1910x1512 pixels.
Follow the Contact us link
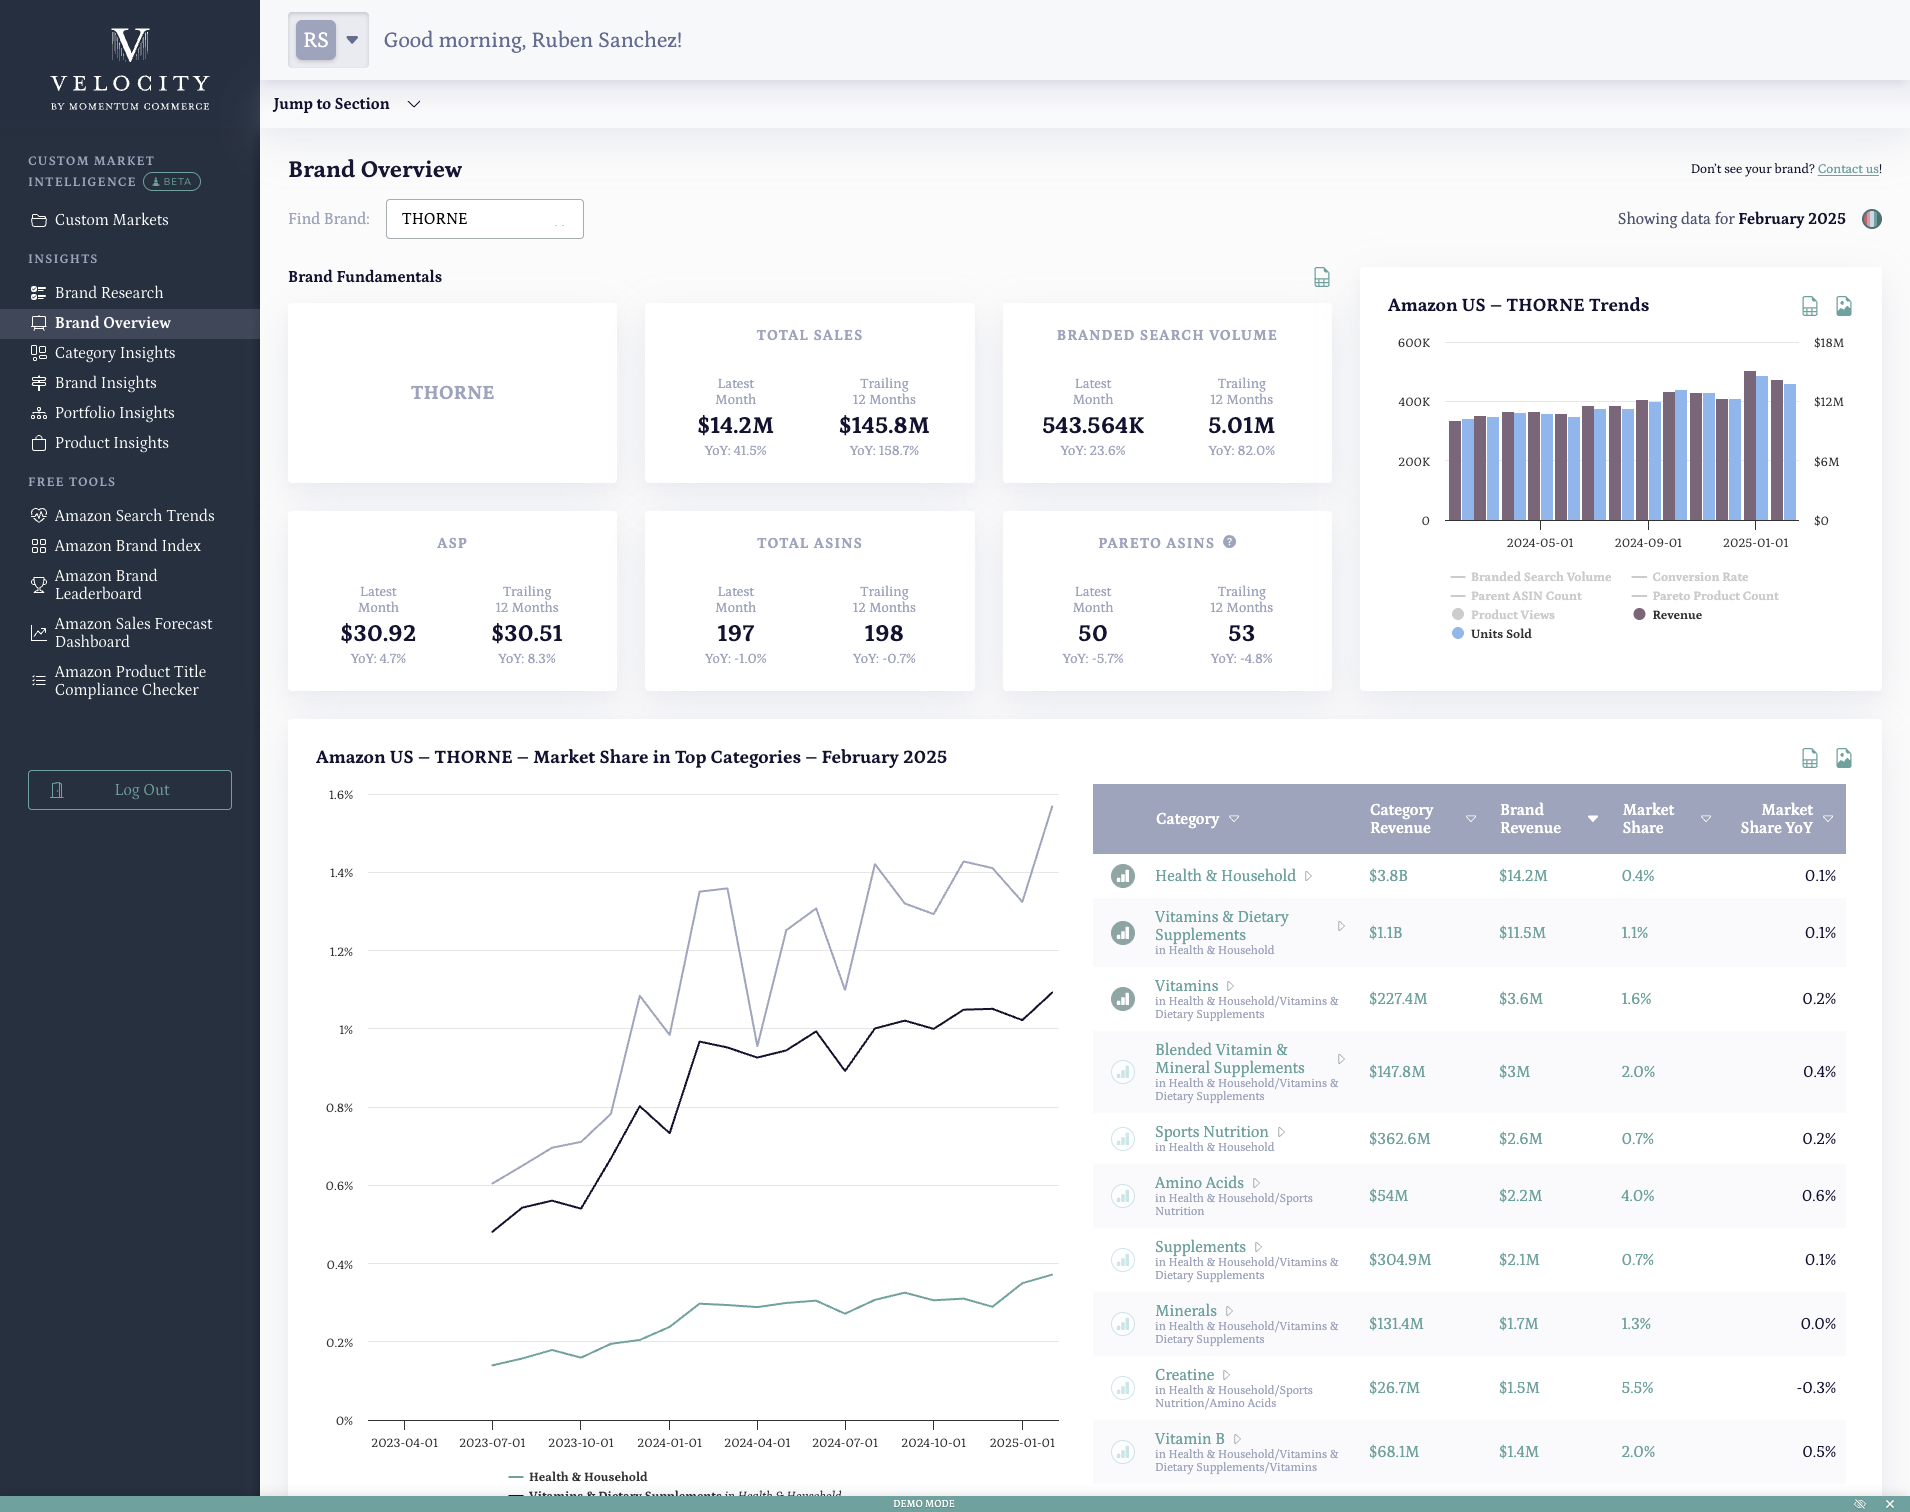coord(1847,169)
